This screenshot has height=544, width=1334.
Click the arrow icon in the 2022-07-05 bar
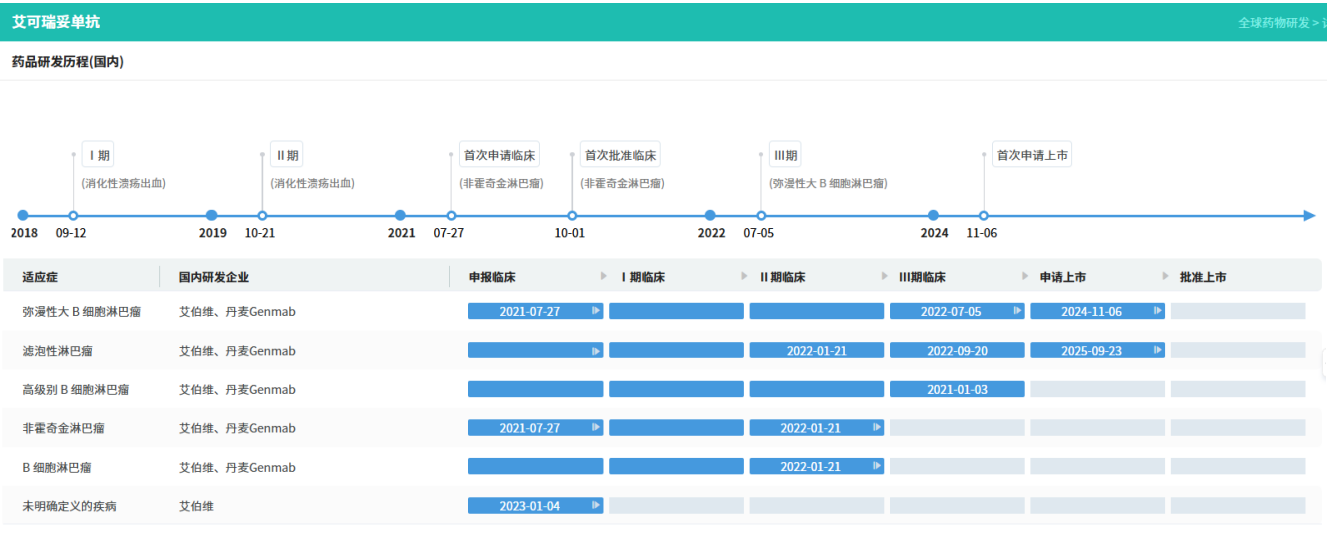[1018, 311]
